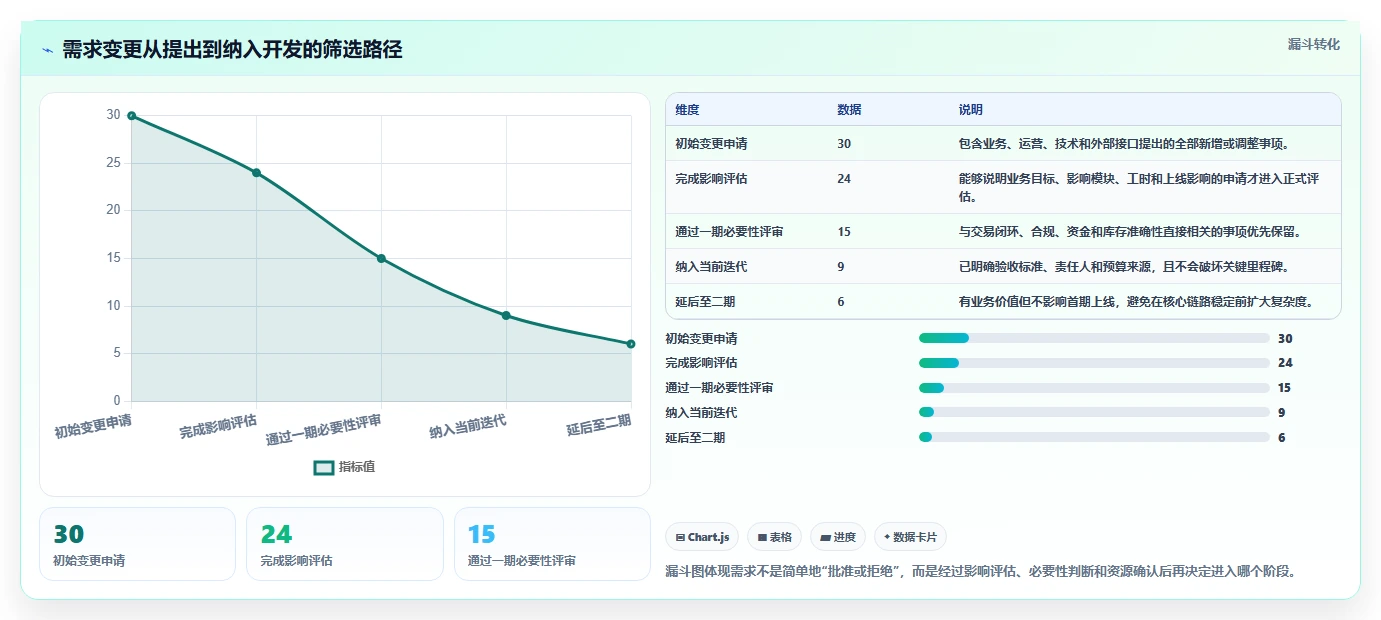Click the 维度 column header
1381x620 pixels.
[688, 109]
